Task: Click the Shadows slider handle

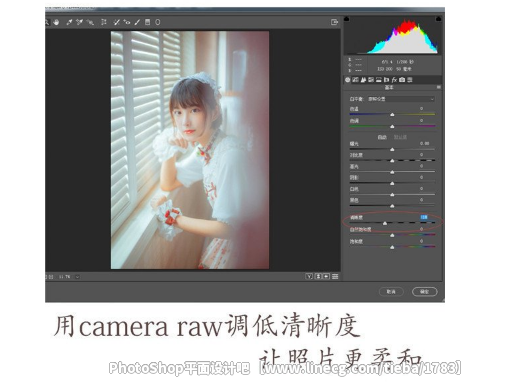Action: (x=392, y=184)
